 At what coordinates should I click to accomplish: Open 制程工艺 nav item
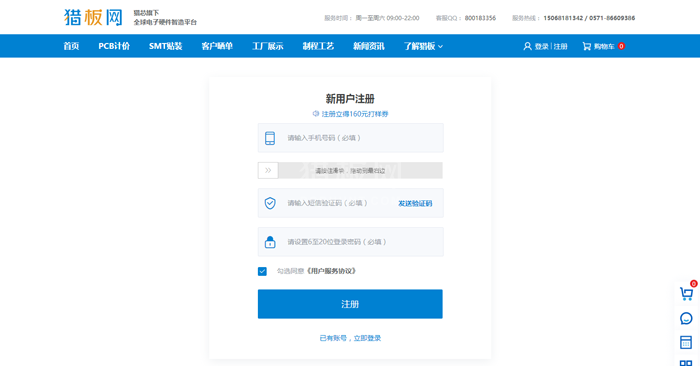(318, 46)
